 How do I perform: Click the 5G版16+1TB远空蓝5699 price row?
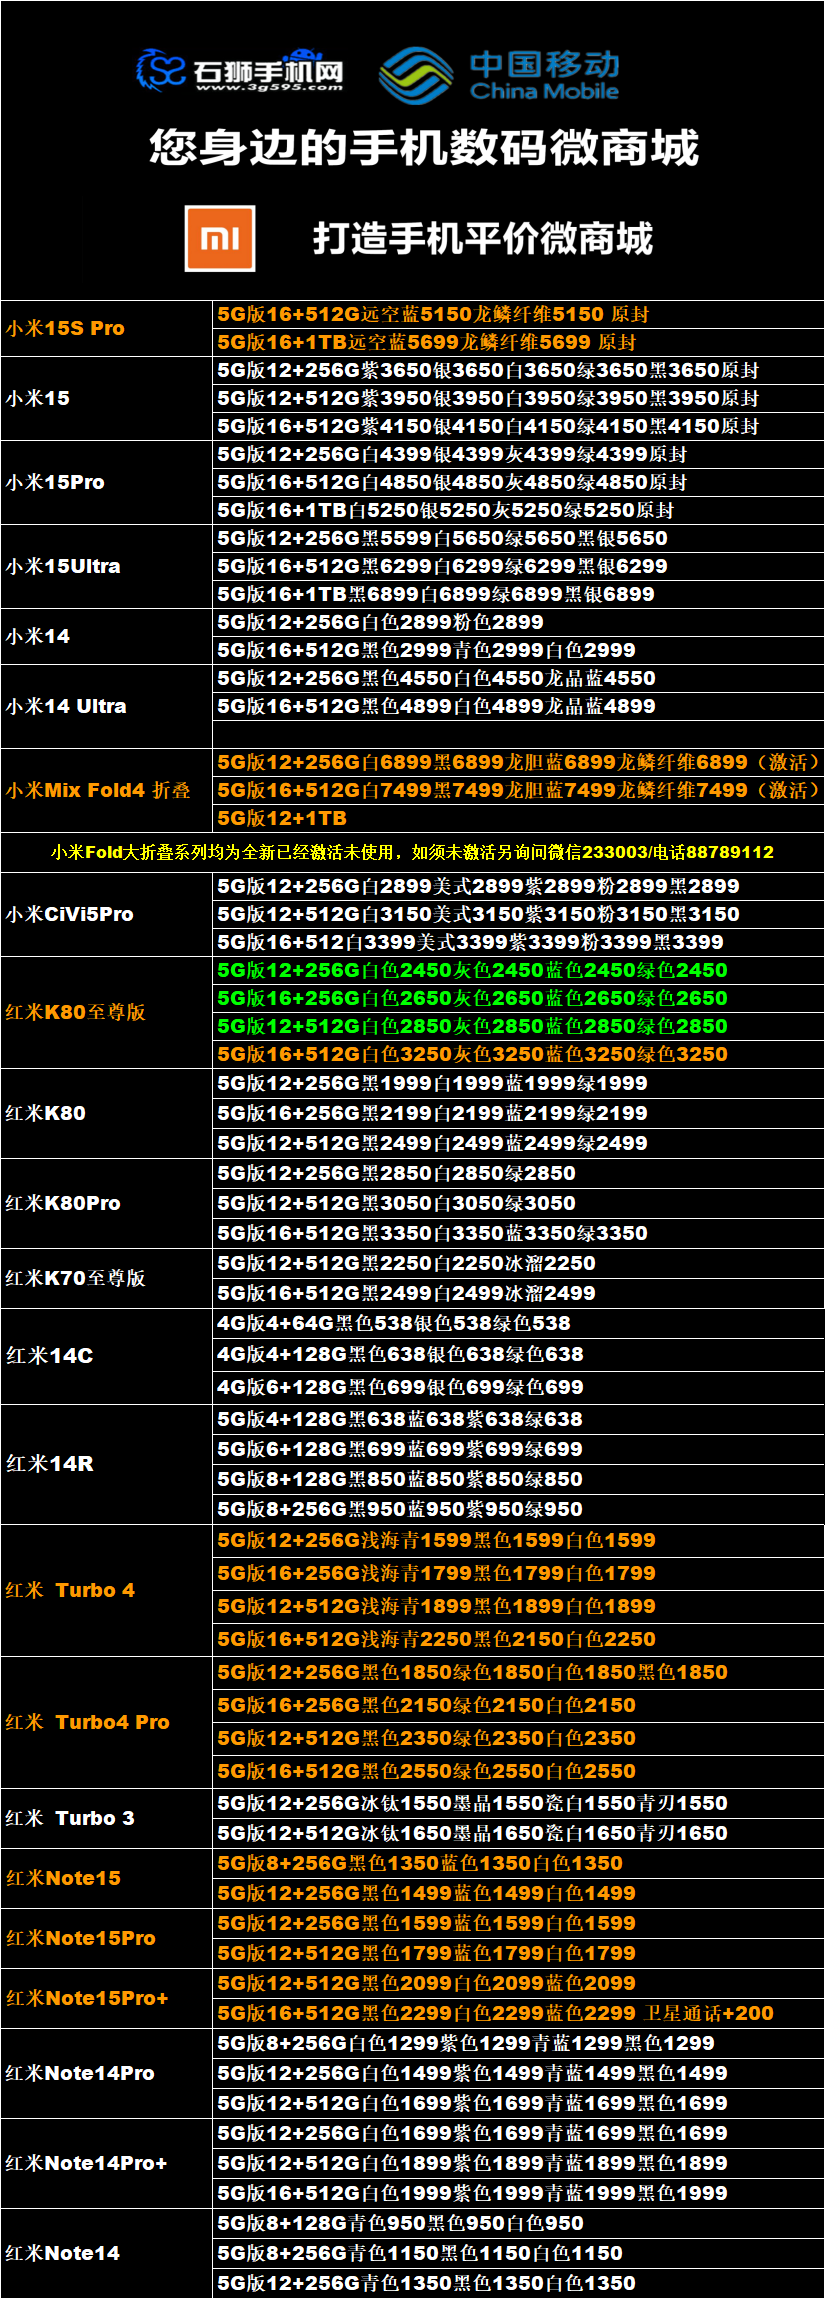click(x=426, y=342)
